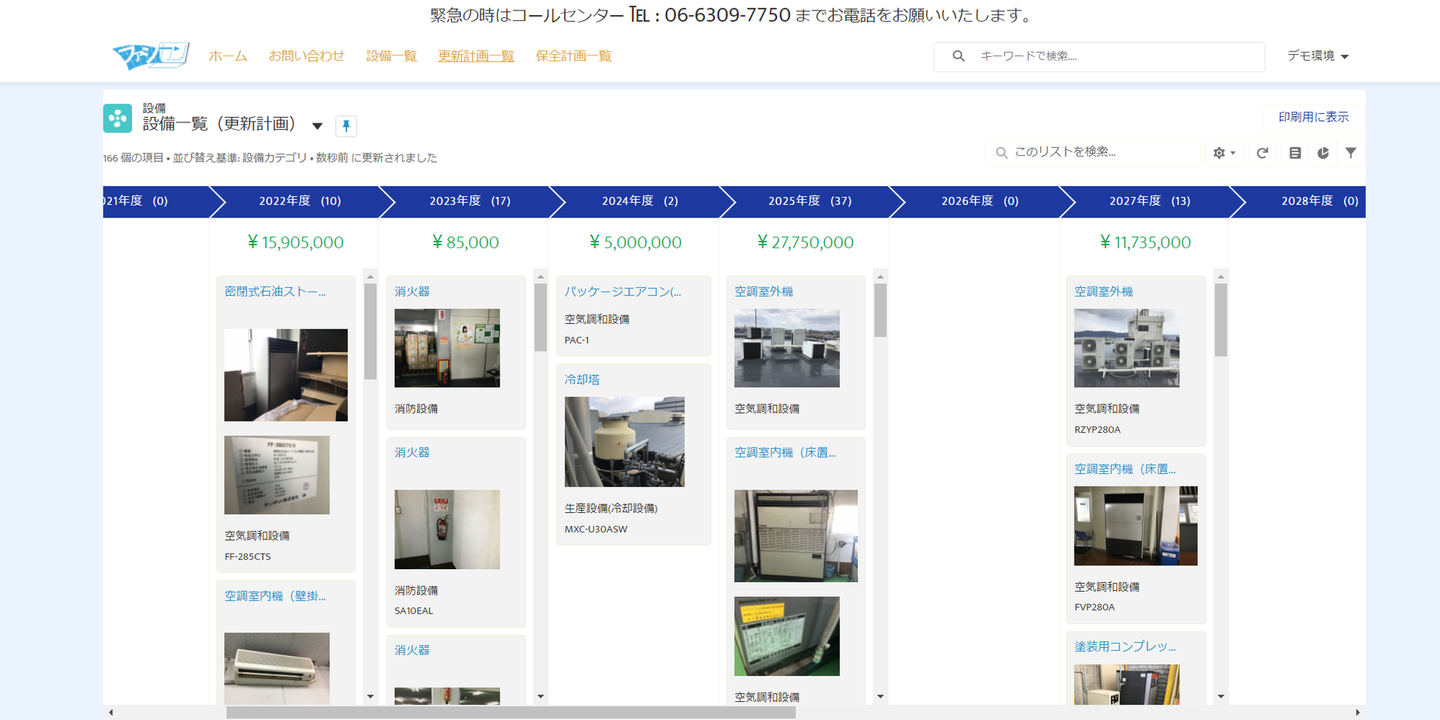Viewport: 1440px width, 720px height.
Task: Open the 空調室外機 link in the 2025年度 column
Action: pyautogui.click(x=764, y=292)
